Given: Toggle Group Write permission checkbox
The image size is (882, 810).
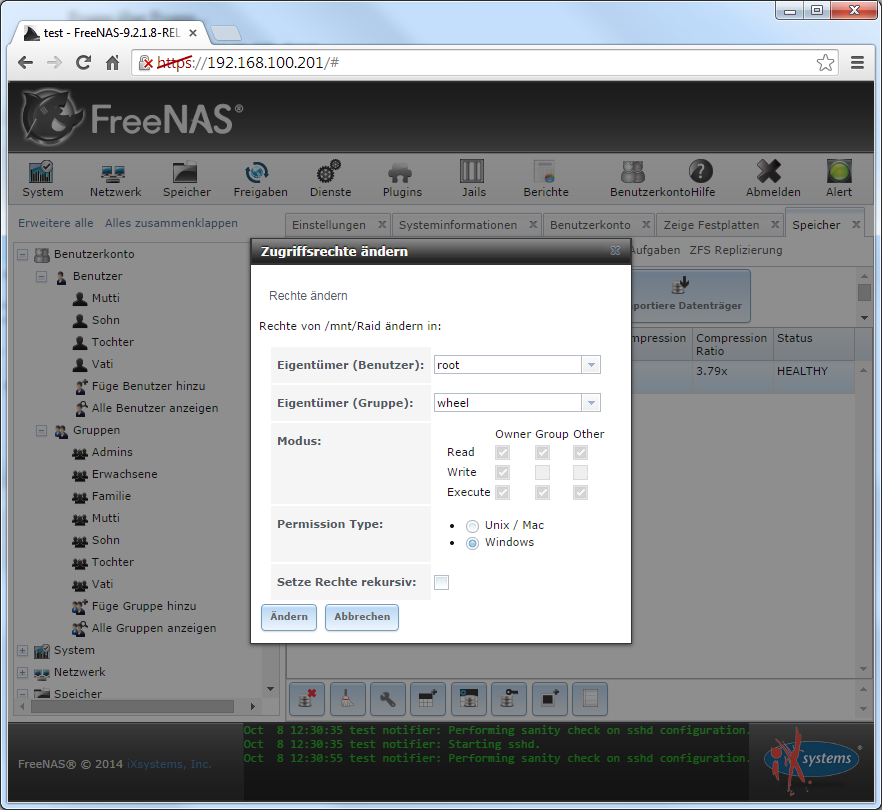Looking at the screenshot, I should (x=542, y=472).
